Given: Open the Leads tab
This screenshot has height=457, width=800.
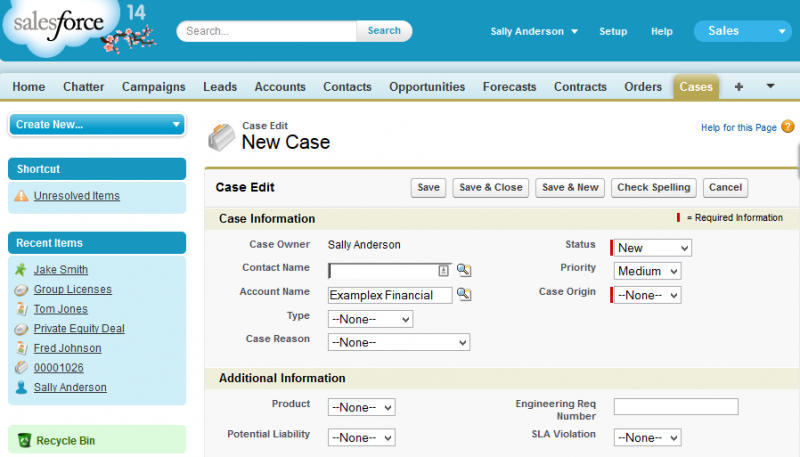Looking at the screenshot, I should pos(220,87).
